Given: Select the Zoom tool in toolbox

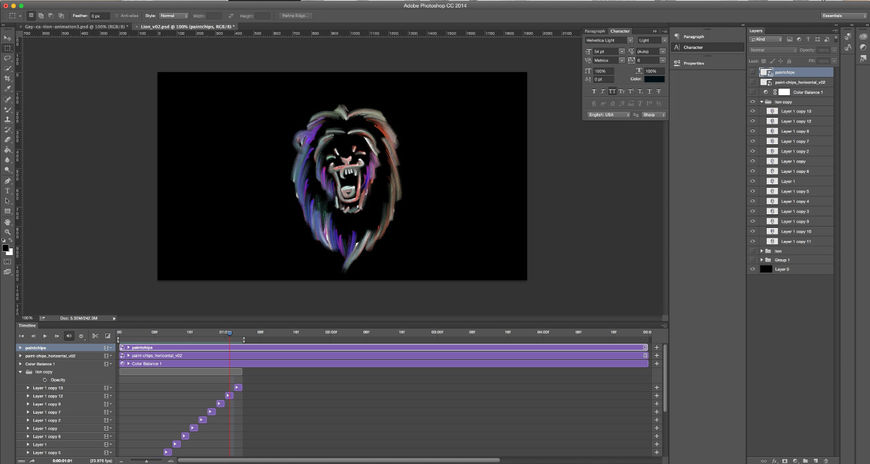Looking at the screenshot, I should [7, 231].
